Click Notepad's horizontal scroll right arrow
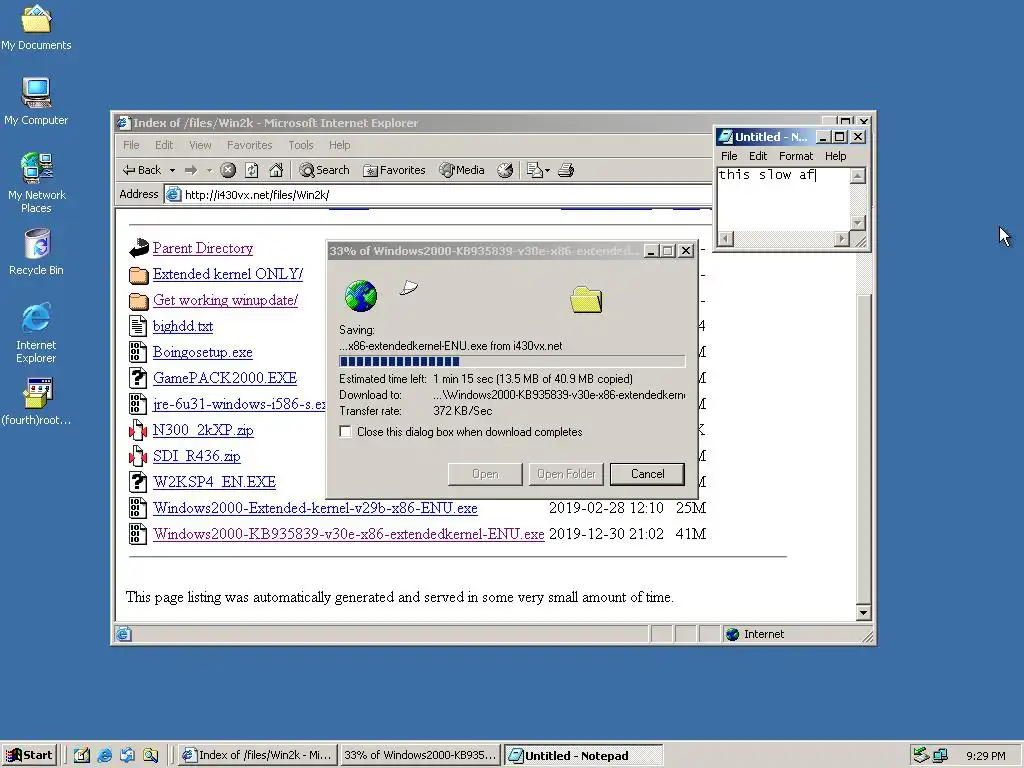The width and height of the screenshot is (1024, 768). 842,239
